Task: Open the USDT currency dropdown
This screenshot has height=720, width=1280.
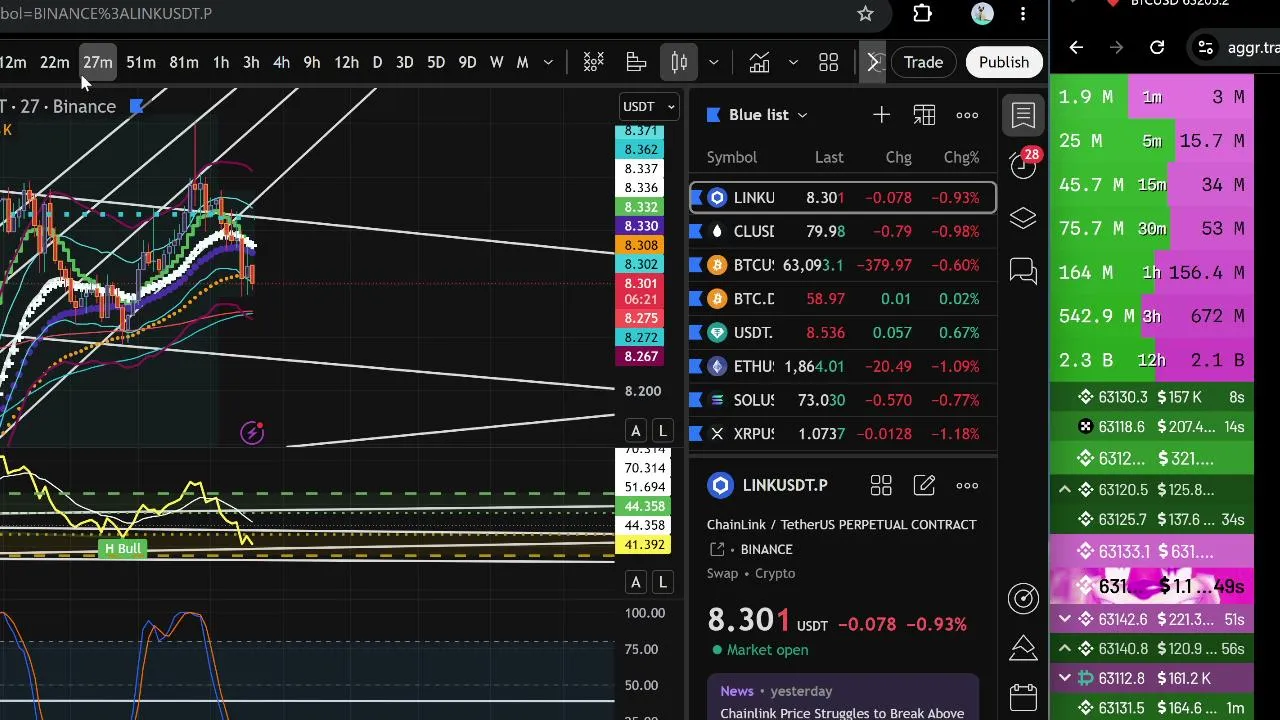Action: (x=650, y=106)
